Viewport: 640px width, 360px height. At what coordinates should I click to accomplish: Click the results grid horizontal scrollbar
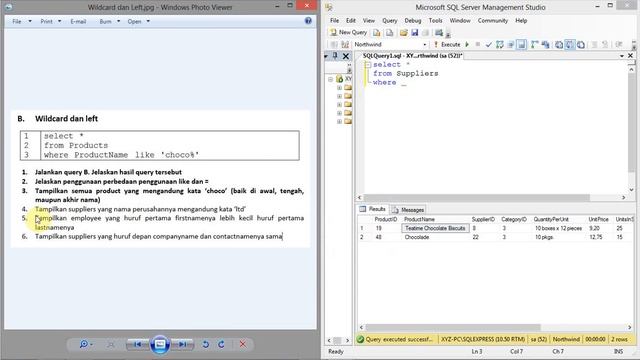453,327
